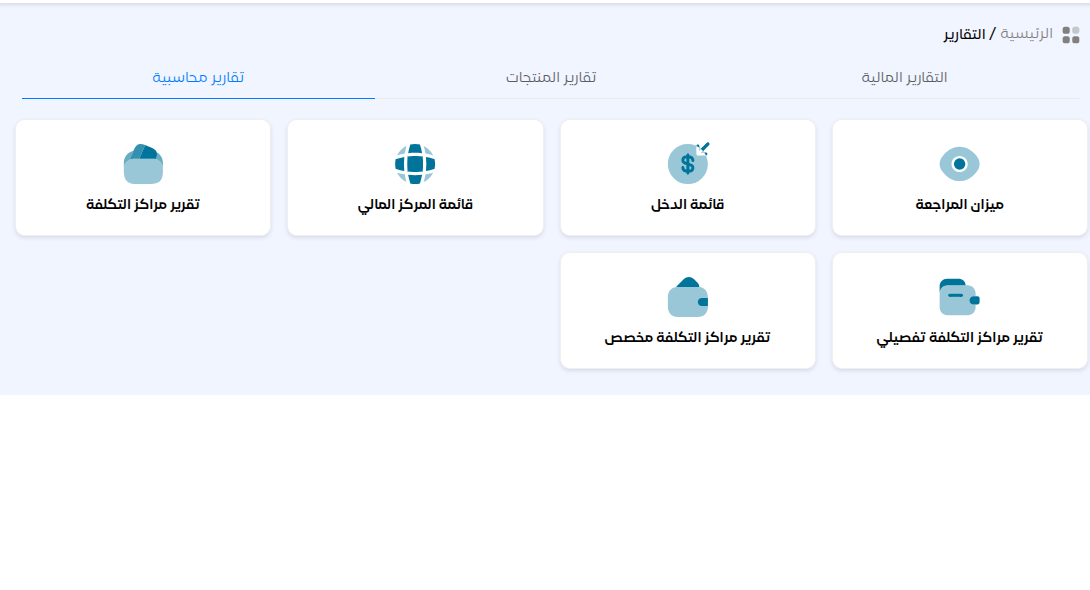This screenshot has height=590, width=1090.
Task: Select the تقارير محاسبية tab
Action: [198, 78]
